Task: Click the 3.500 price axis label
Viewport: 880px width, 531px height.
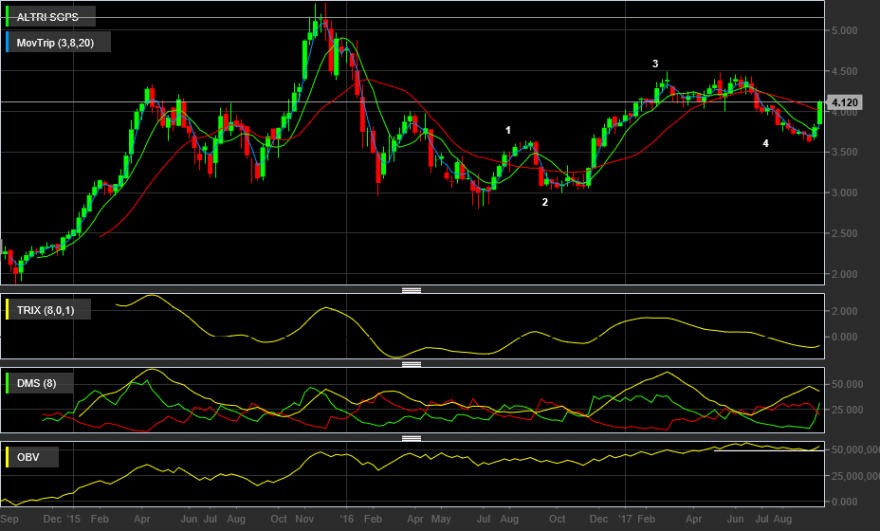Action: click(x=844, y=152)
